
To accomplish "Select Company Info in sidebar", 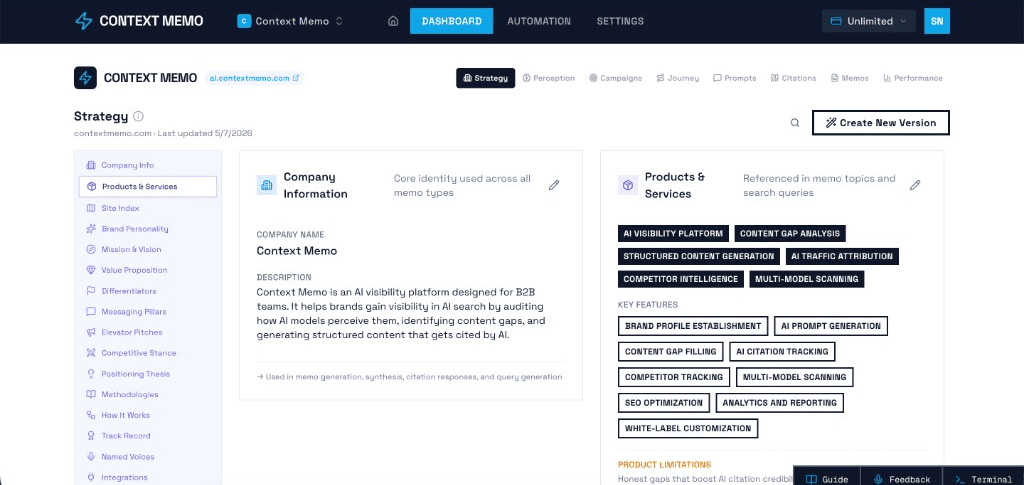I will point(148,165).
